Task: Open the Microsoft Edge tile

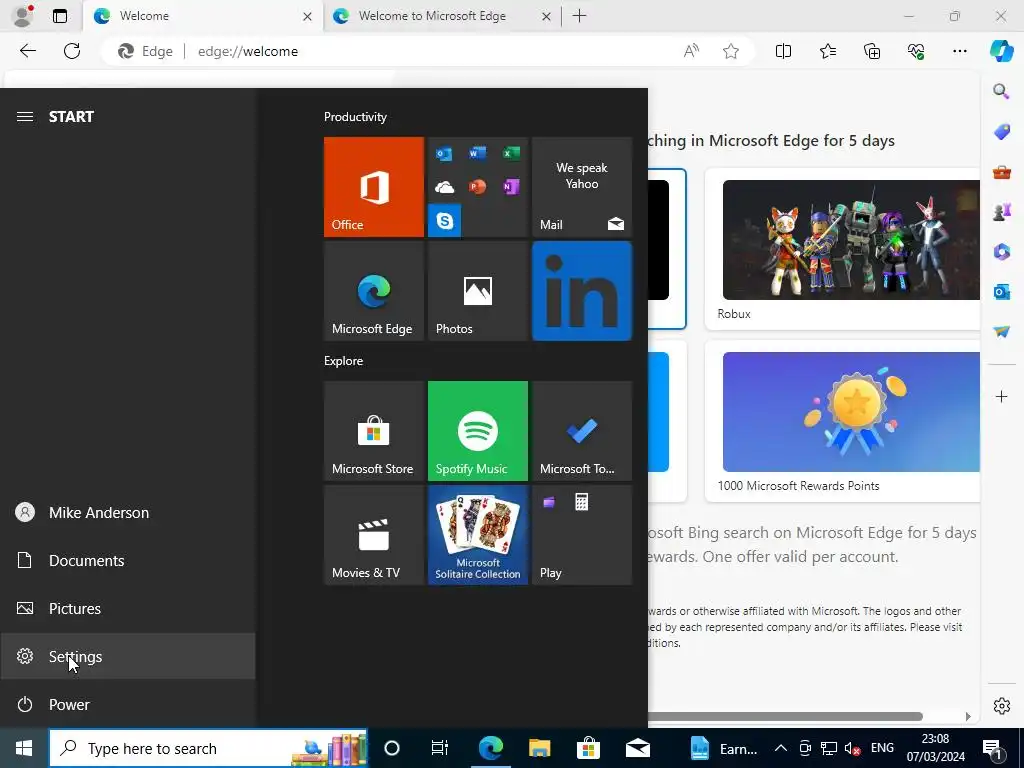Action: tap(374, 291)
